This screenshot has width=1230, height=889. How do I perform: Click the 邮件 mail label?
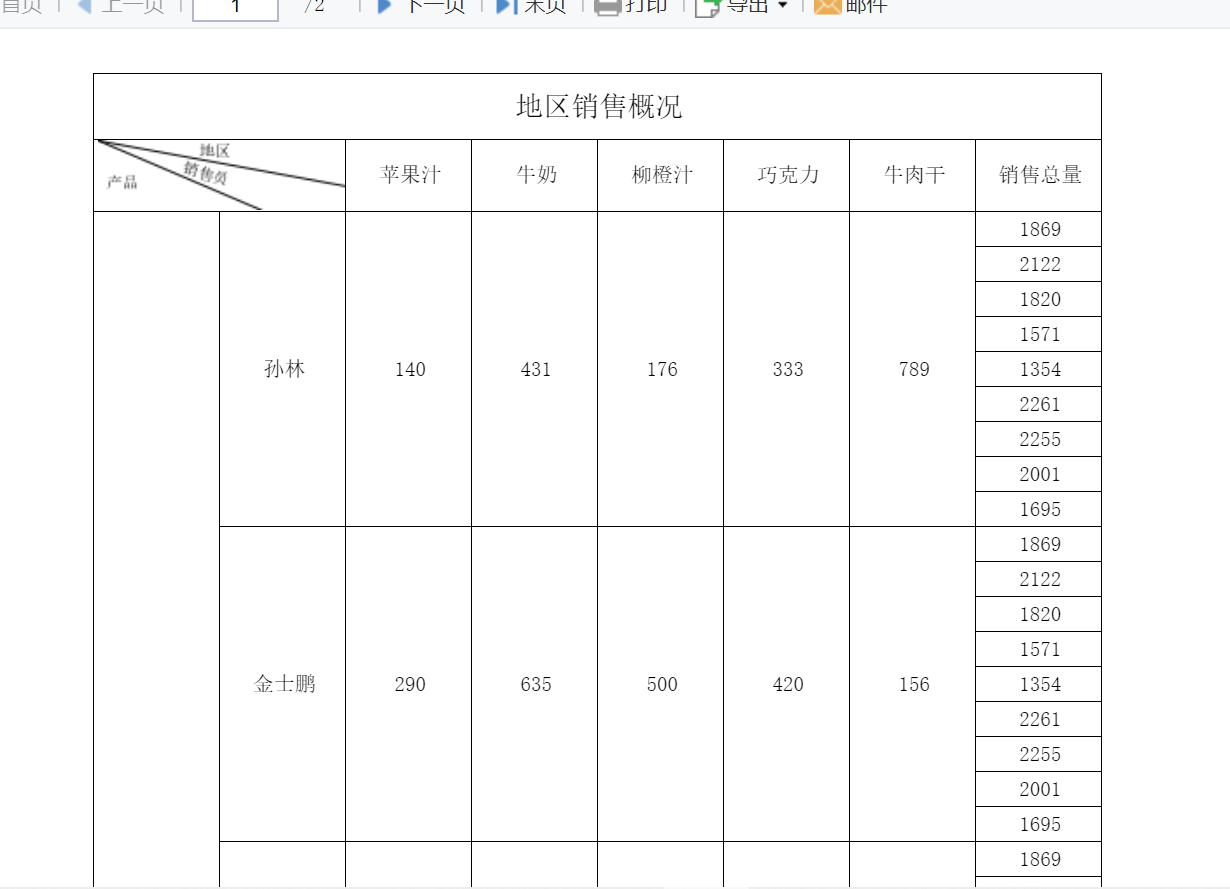(866, 5)
